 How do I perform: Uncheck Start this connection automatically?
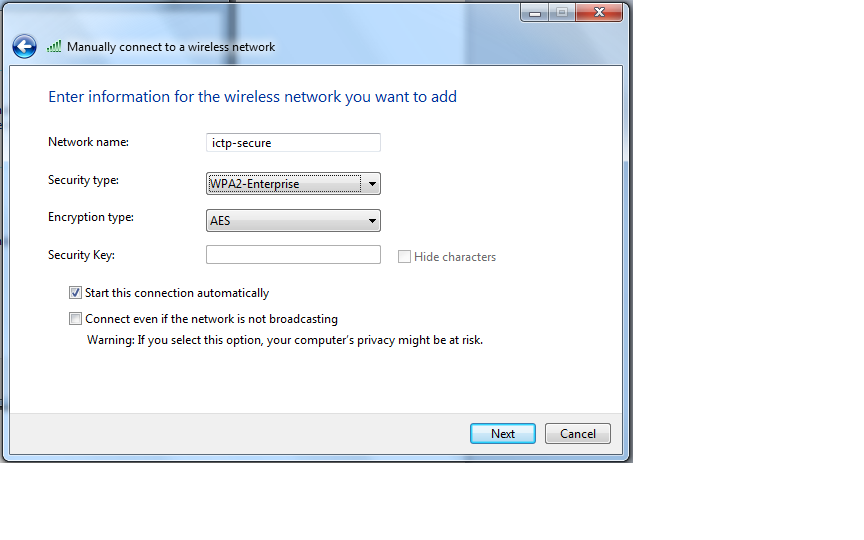tap(76, 293)
